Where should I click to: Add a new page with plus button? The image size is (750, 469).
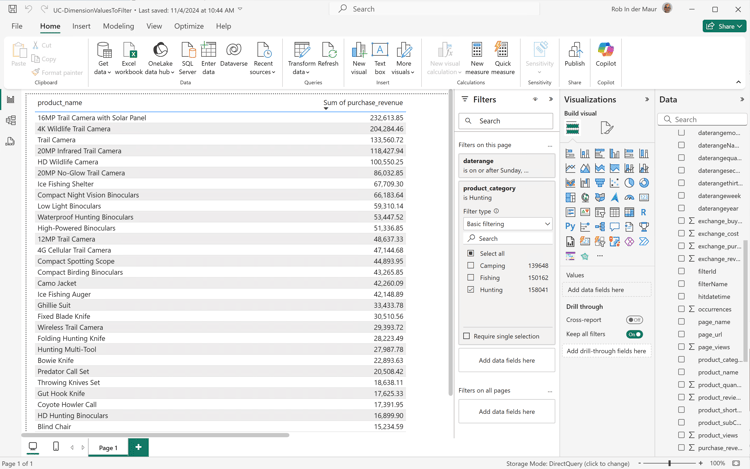pyautogui.click(x=138, y=448)
